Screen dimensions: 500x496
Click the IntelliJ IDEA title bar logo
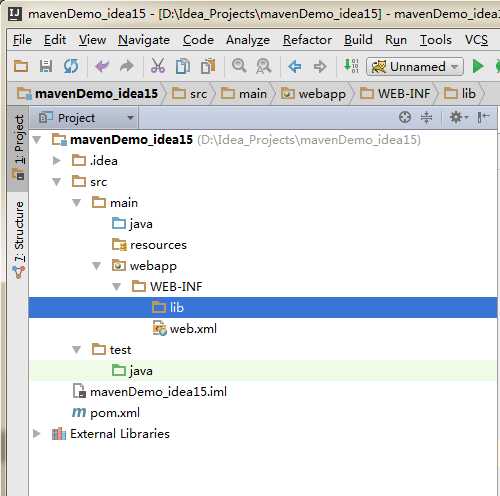pos(15,14)
